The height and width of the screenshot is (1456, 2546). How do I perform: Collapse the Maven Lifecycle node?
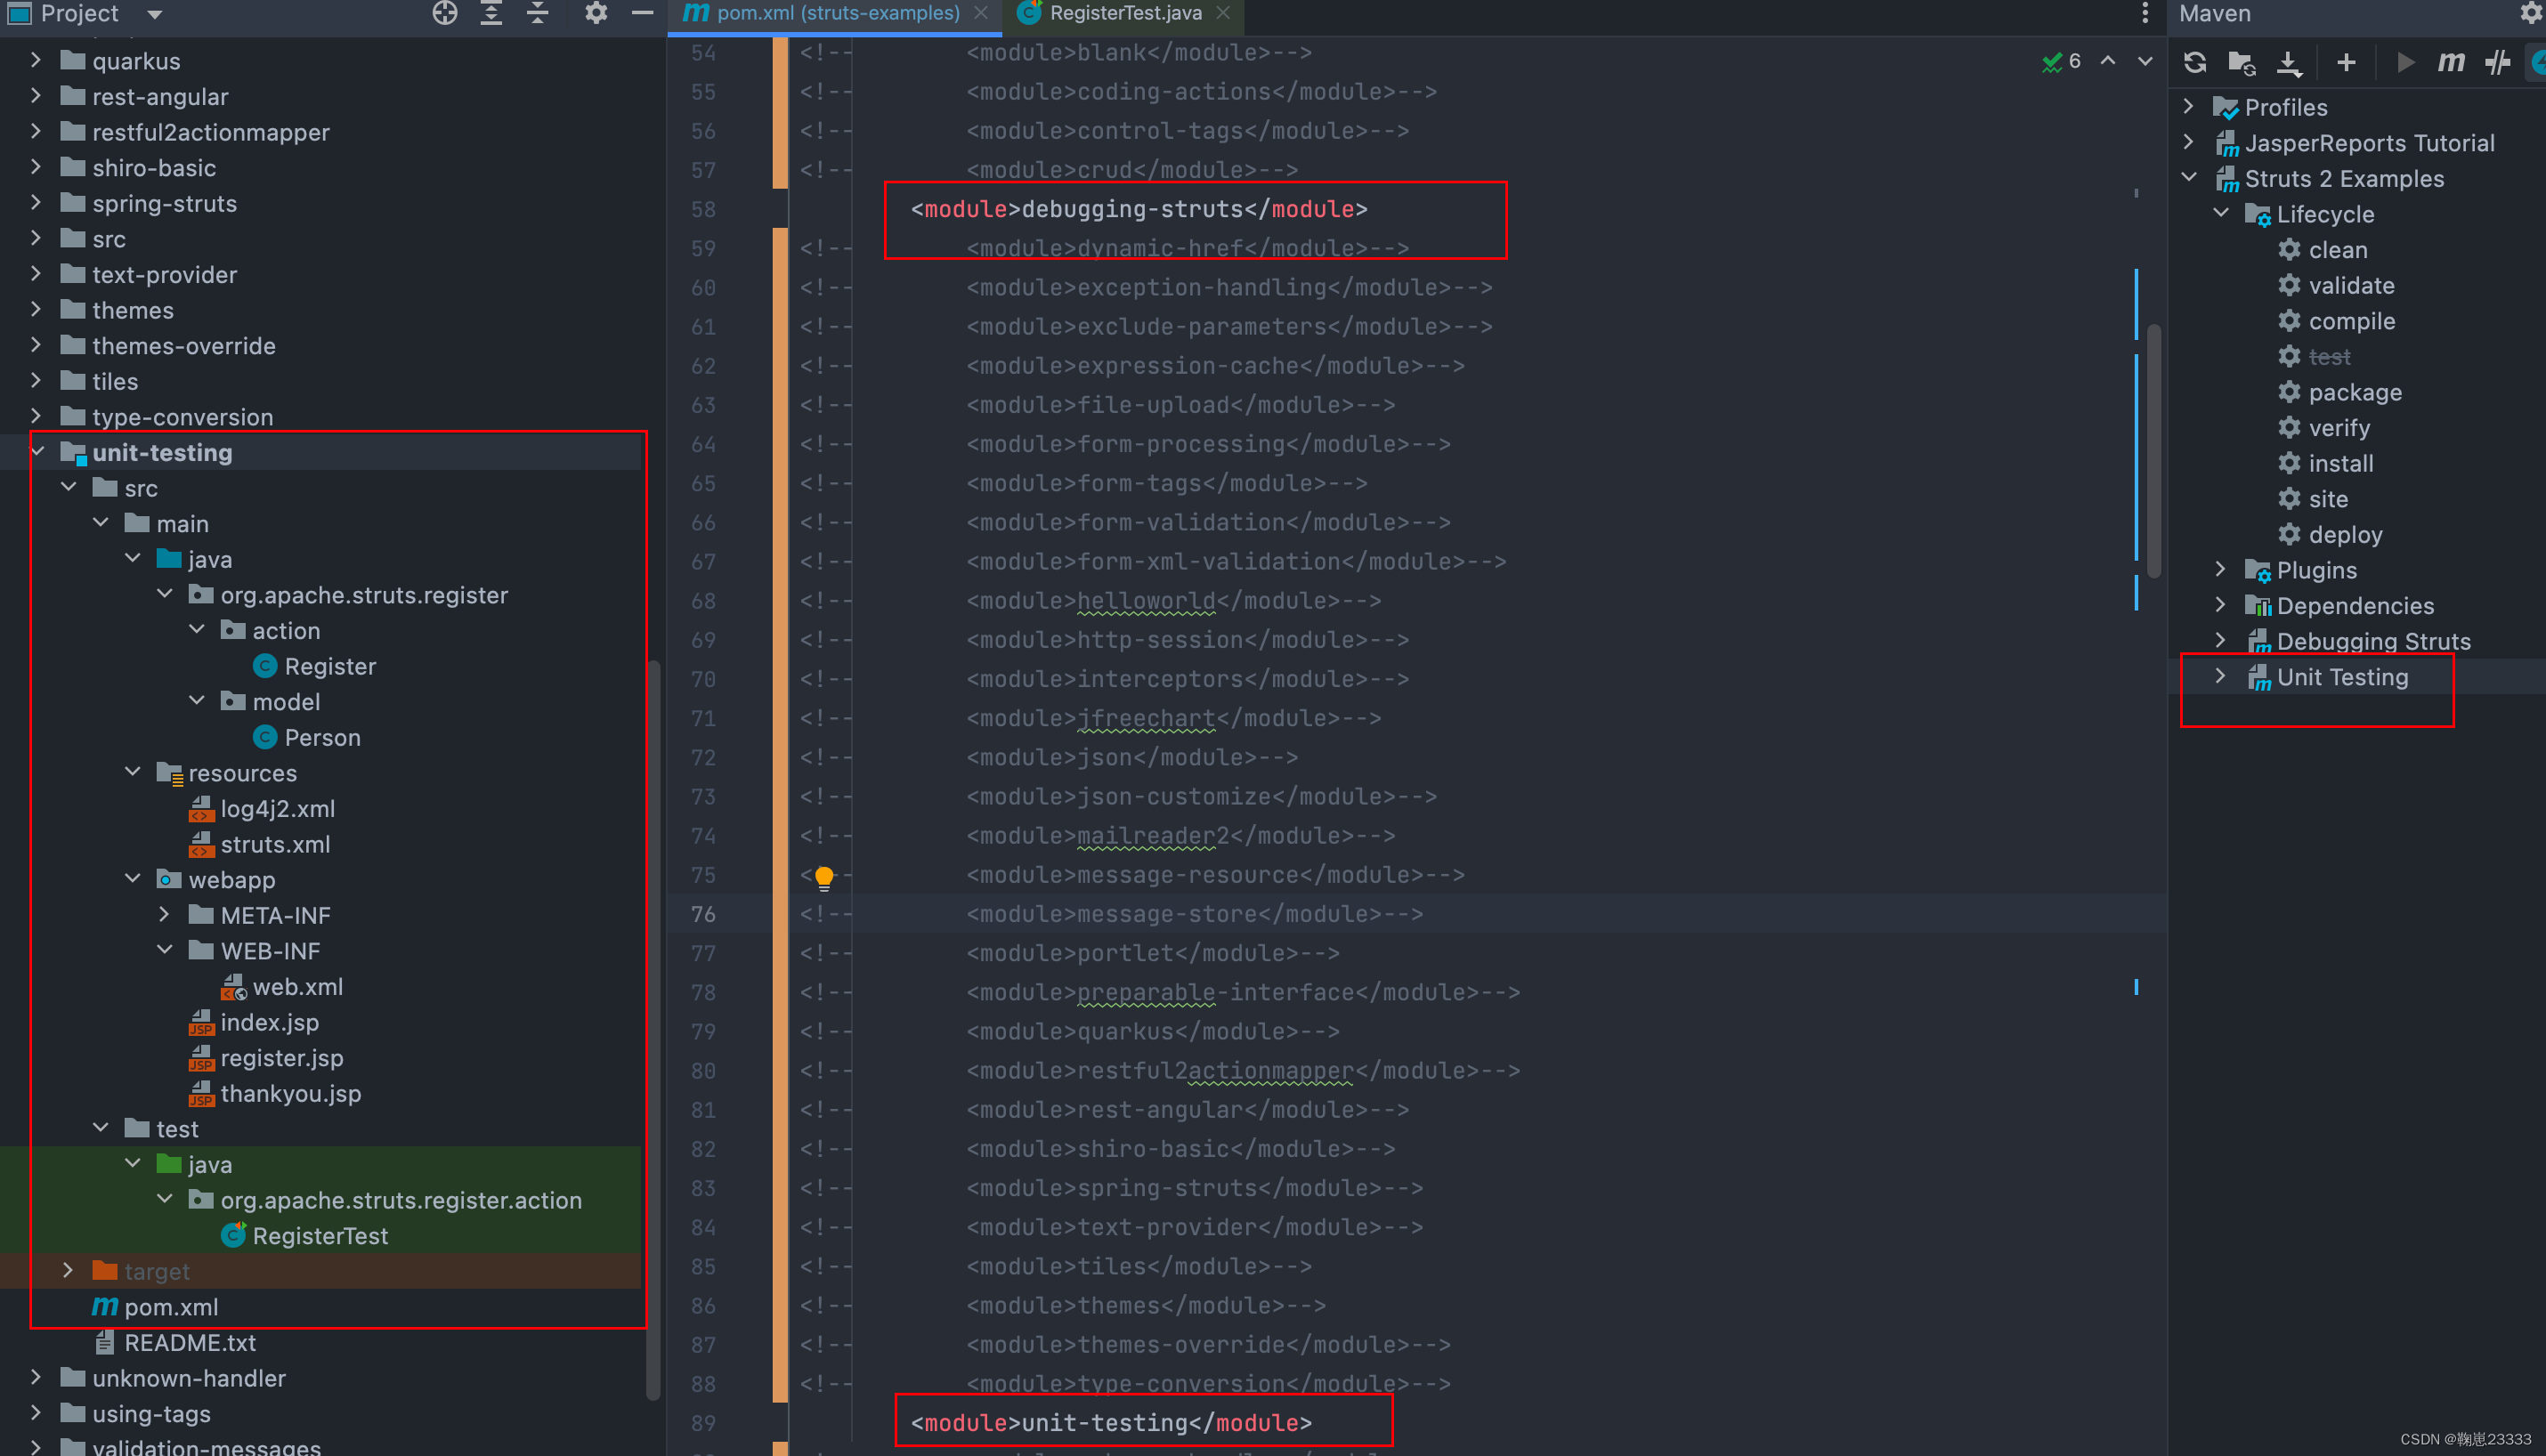(2221, 213)
